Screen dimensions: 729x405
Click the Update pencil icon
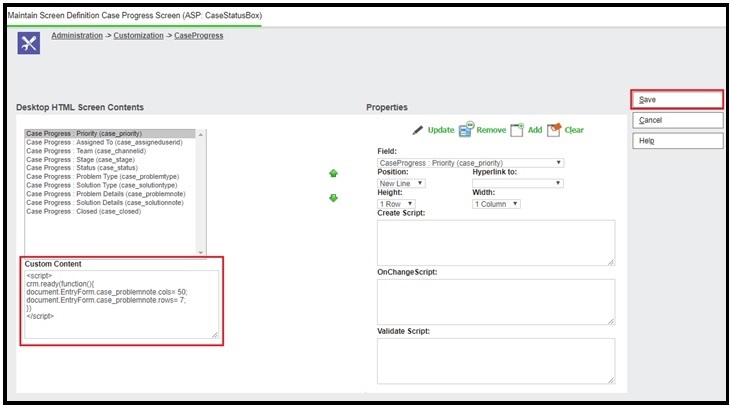[418, 130]
